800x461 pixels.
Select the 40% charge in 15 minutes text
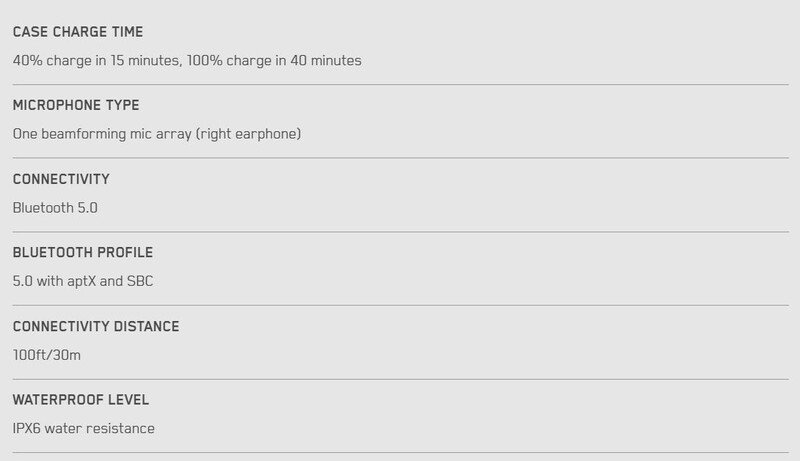(96, 61)
